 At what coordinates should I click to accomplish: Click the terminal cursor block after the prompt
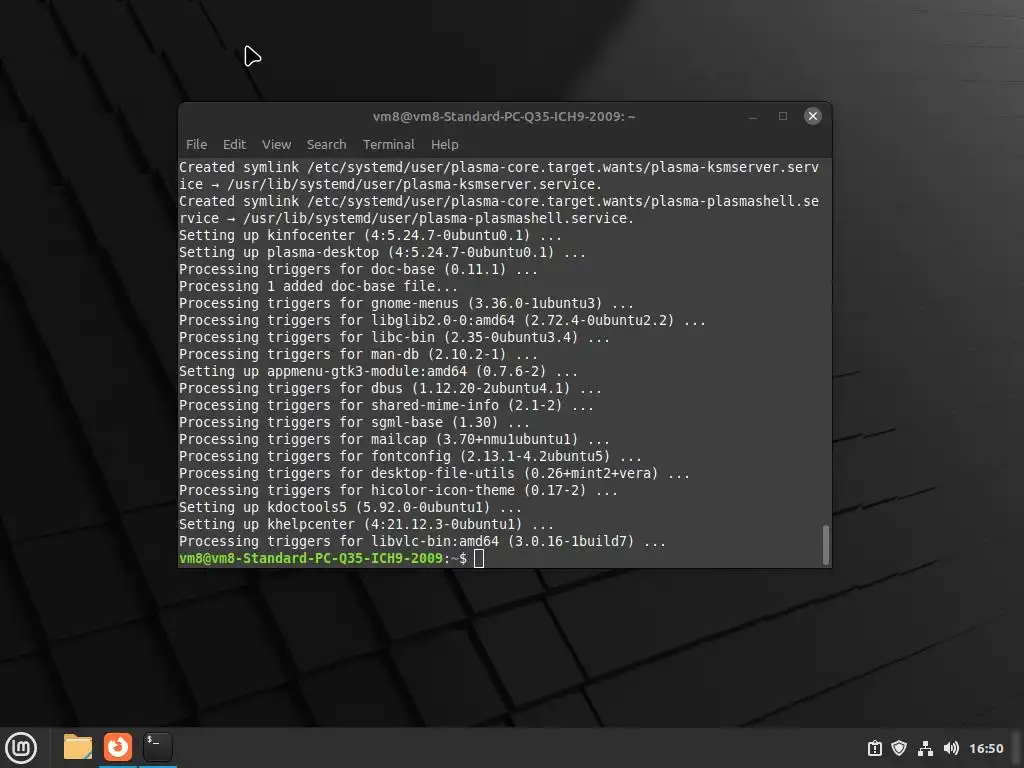[x=479, y=558]
